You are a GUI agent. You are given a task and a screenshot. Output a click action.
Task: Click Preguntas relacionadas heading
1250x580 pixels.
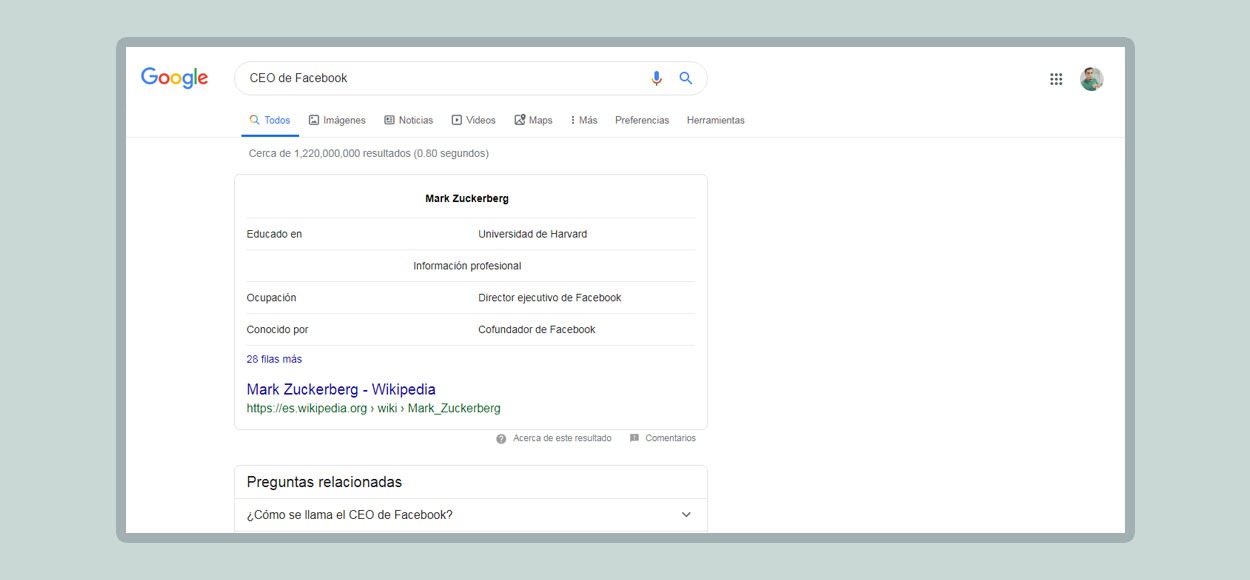tap(324, 482)
